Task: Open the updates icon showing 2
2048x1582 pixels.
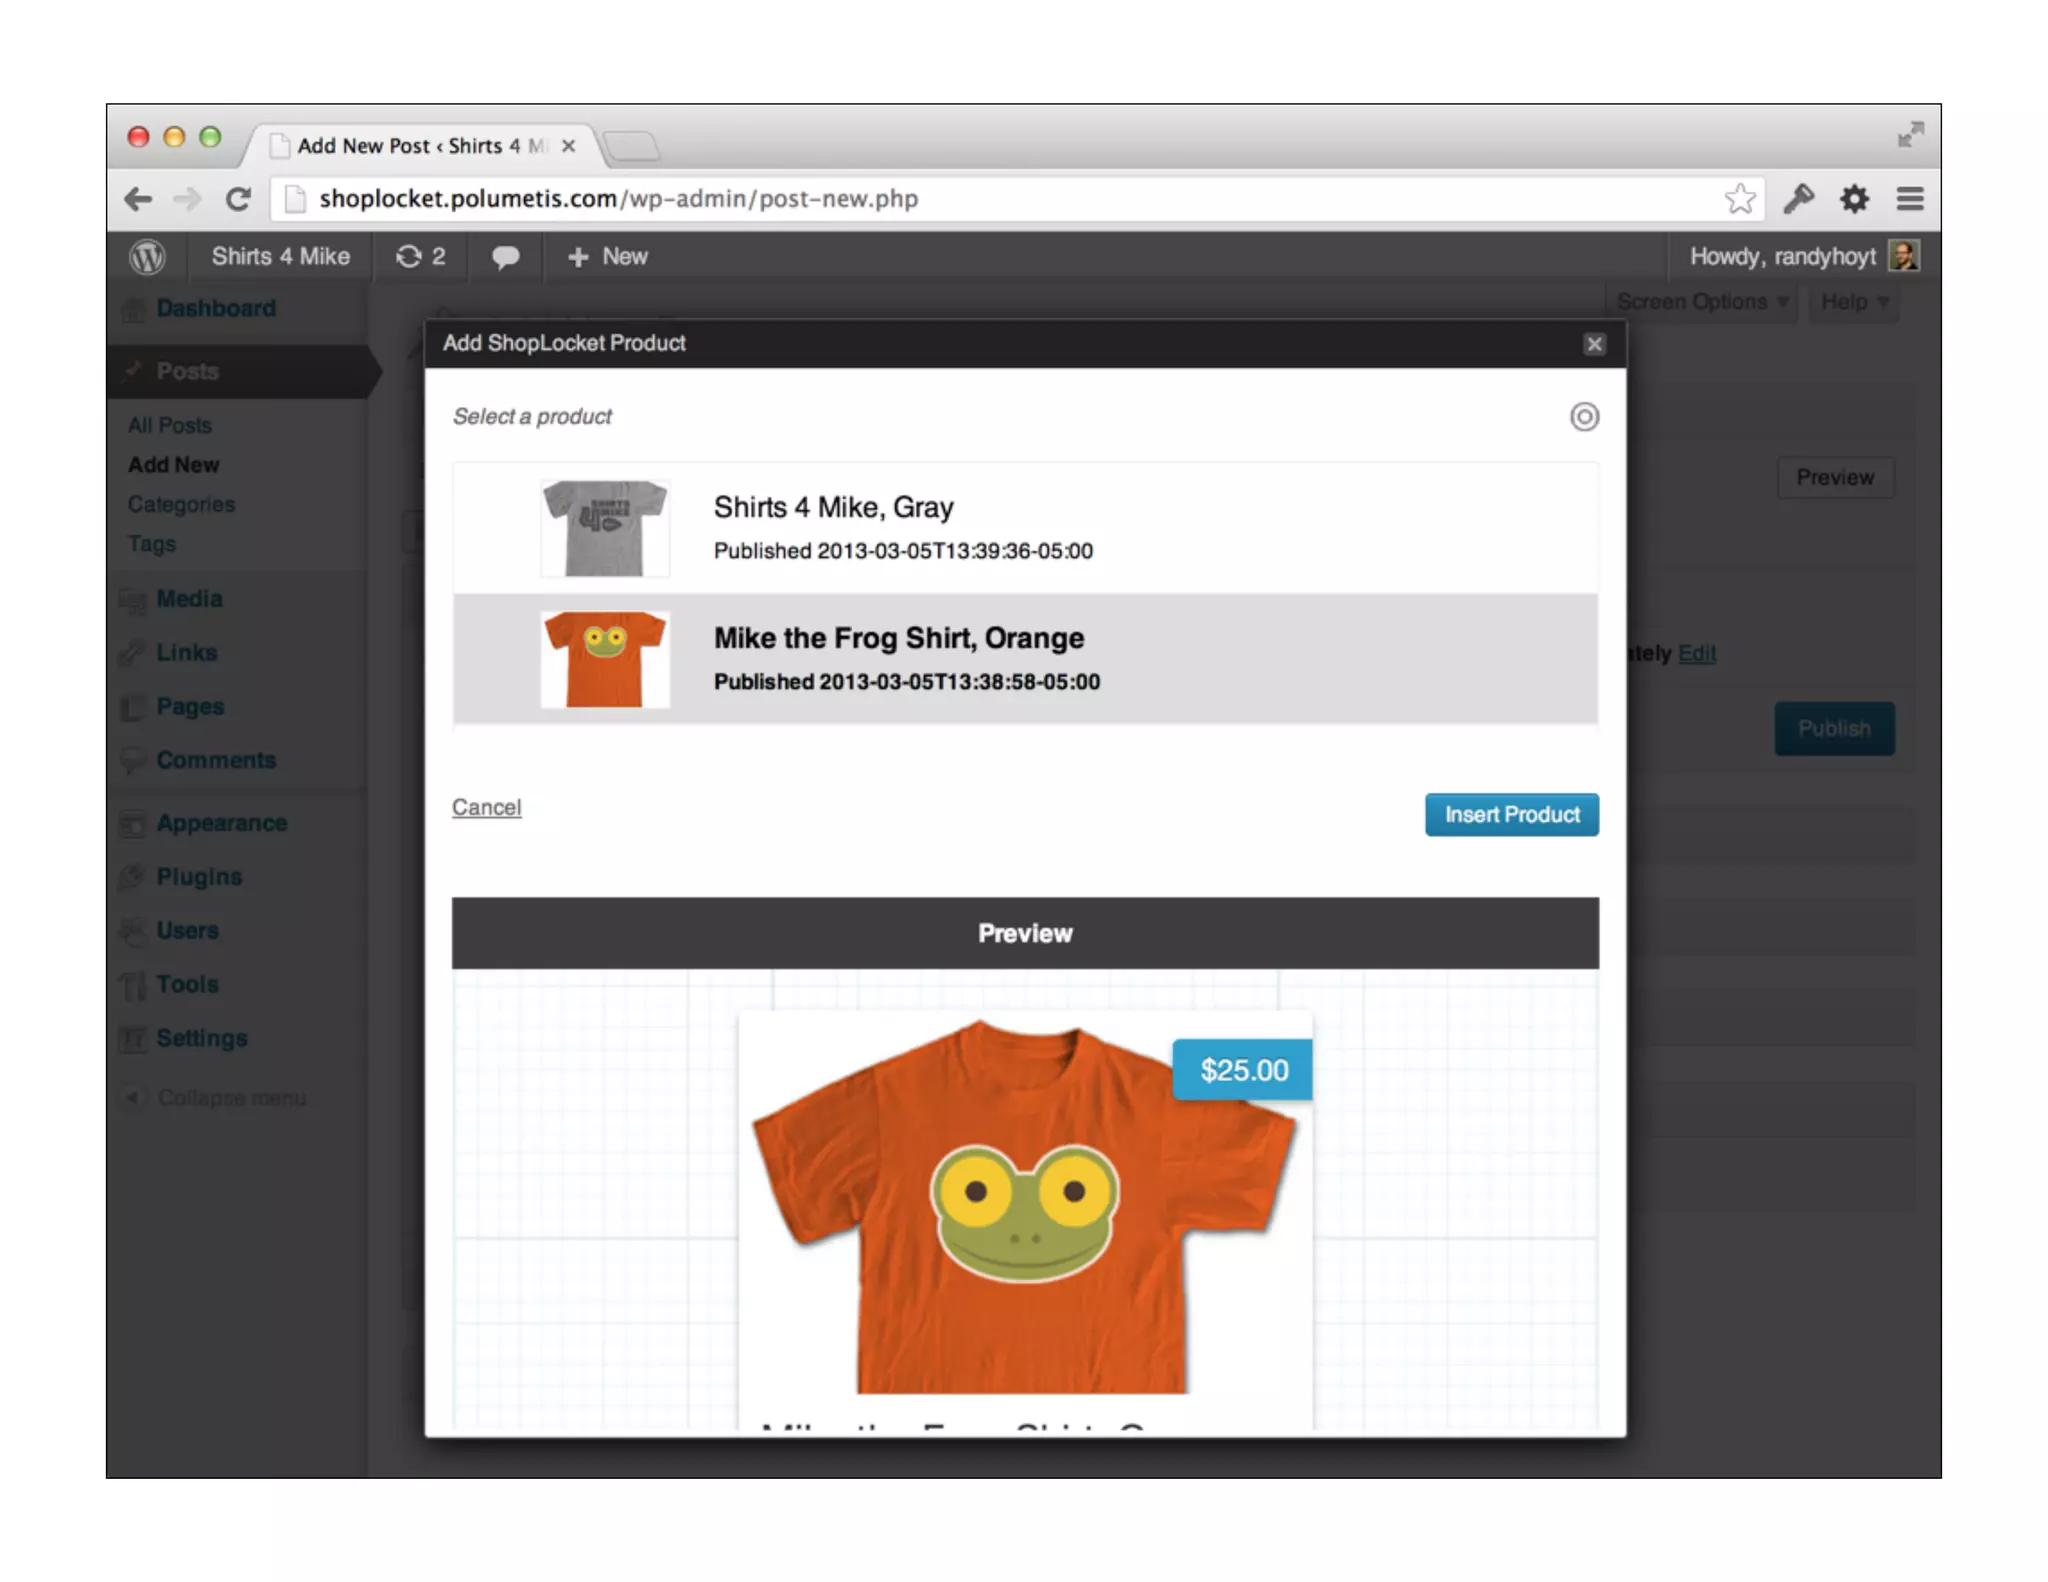Action: (x=421, y=257)
